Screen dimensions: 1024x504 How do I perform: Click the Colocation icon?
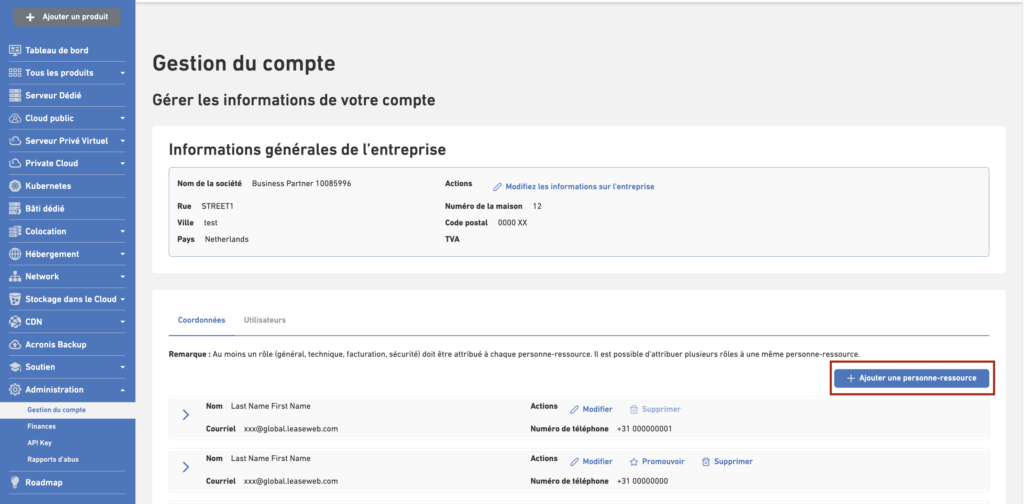pos(15,231)
